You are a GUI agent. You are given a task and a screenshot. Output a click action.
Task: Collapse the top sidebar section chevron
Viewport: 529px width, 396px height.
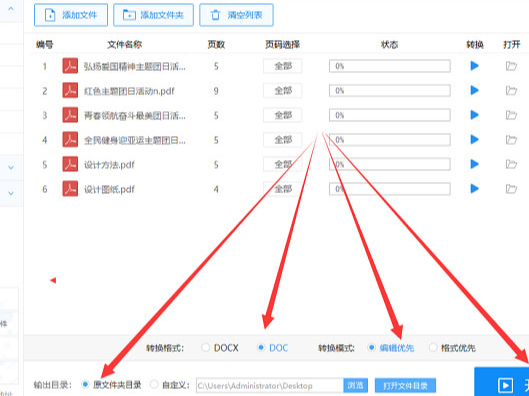pyautogui.click(x=11, y=8)
